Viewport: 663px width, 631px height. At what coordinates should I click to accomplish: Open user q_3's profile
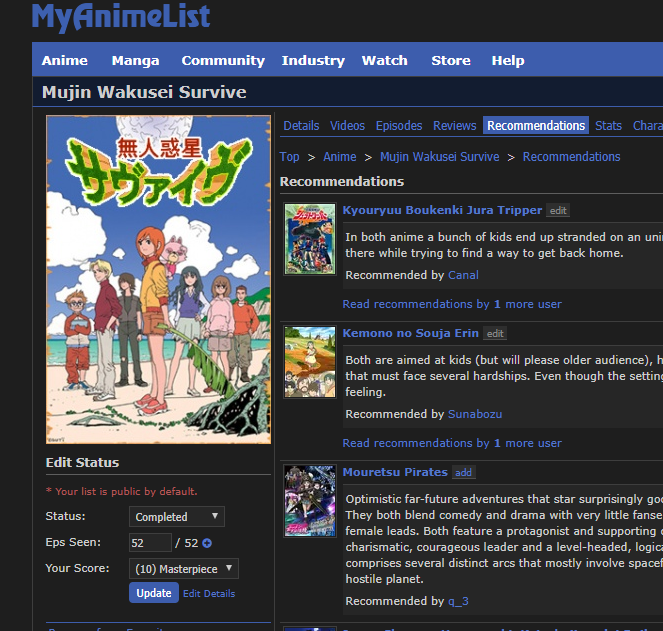click(x=458, y=601)
